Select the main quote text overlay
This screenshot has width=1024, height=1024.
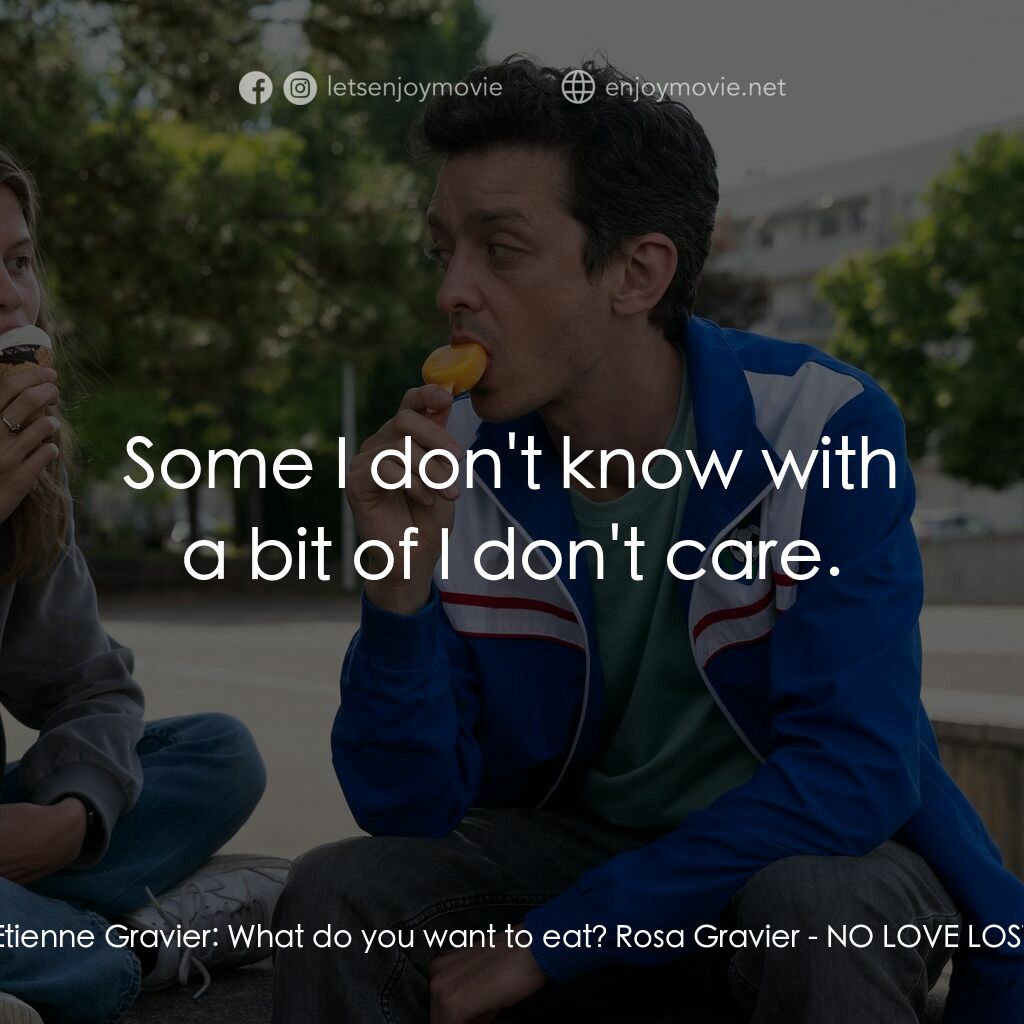[x=510, y=510]
